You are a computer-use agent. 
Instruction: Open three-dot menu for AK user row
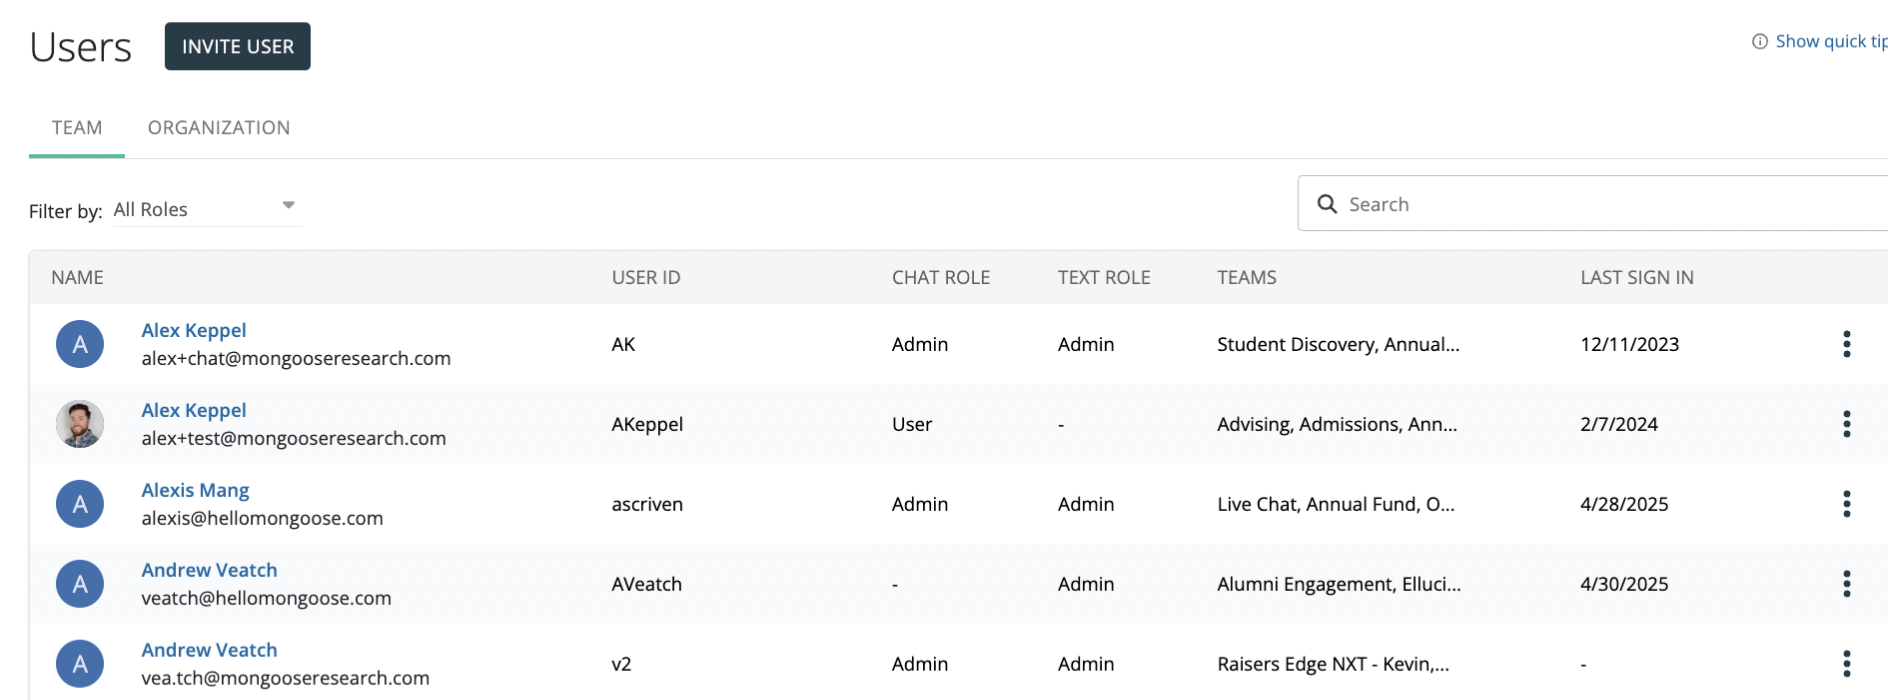click(1846, 344)
